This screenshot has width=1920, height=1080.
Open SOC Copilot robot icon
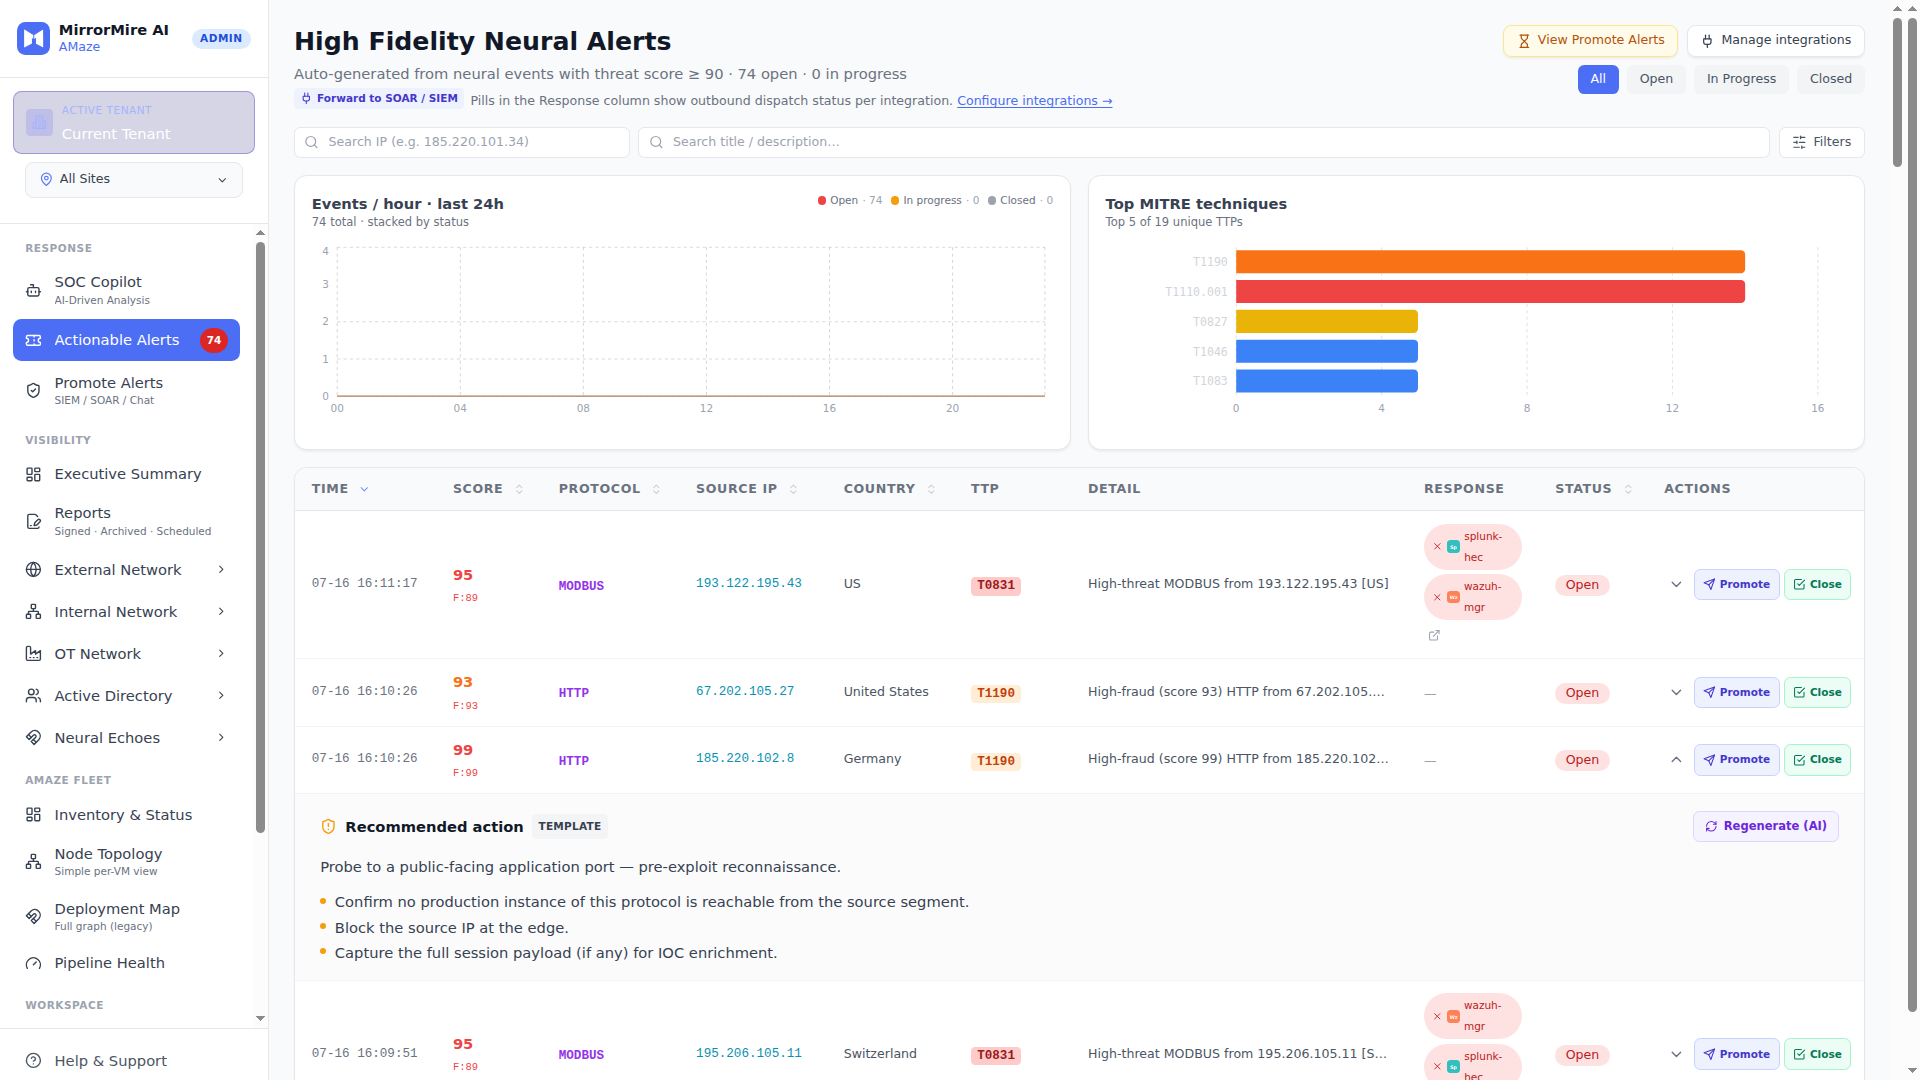33,291
